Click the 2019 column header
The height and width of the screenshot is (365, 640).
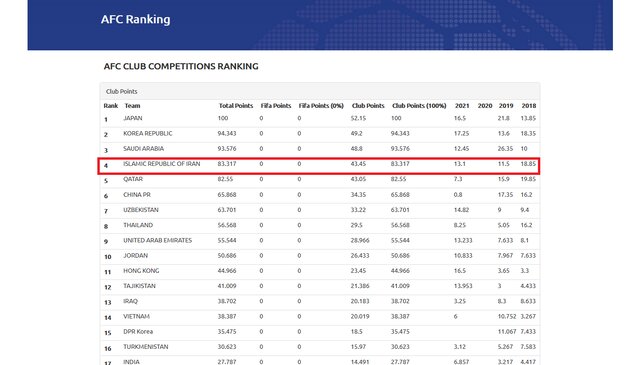pyautogui.click(x=506, y=106)
